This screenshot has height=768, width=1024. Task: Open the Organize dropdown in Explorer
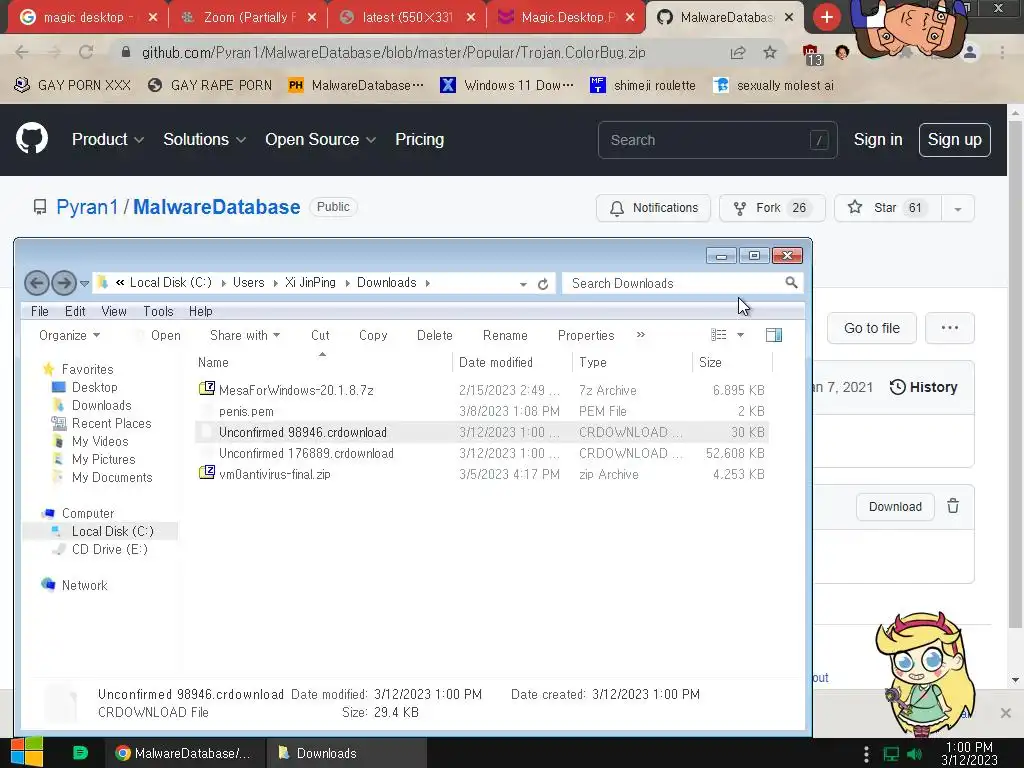[x=69, y=335]
